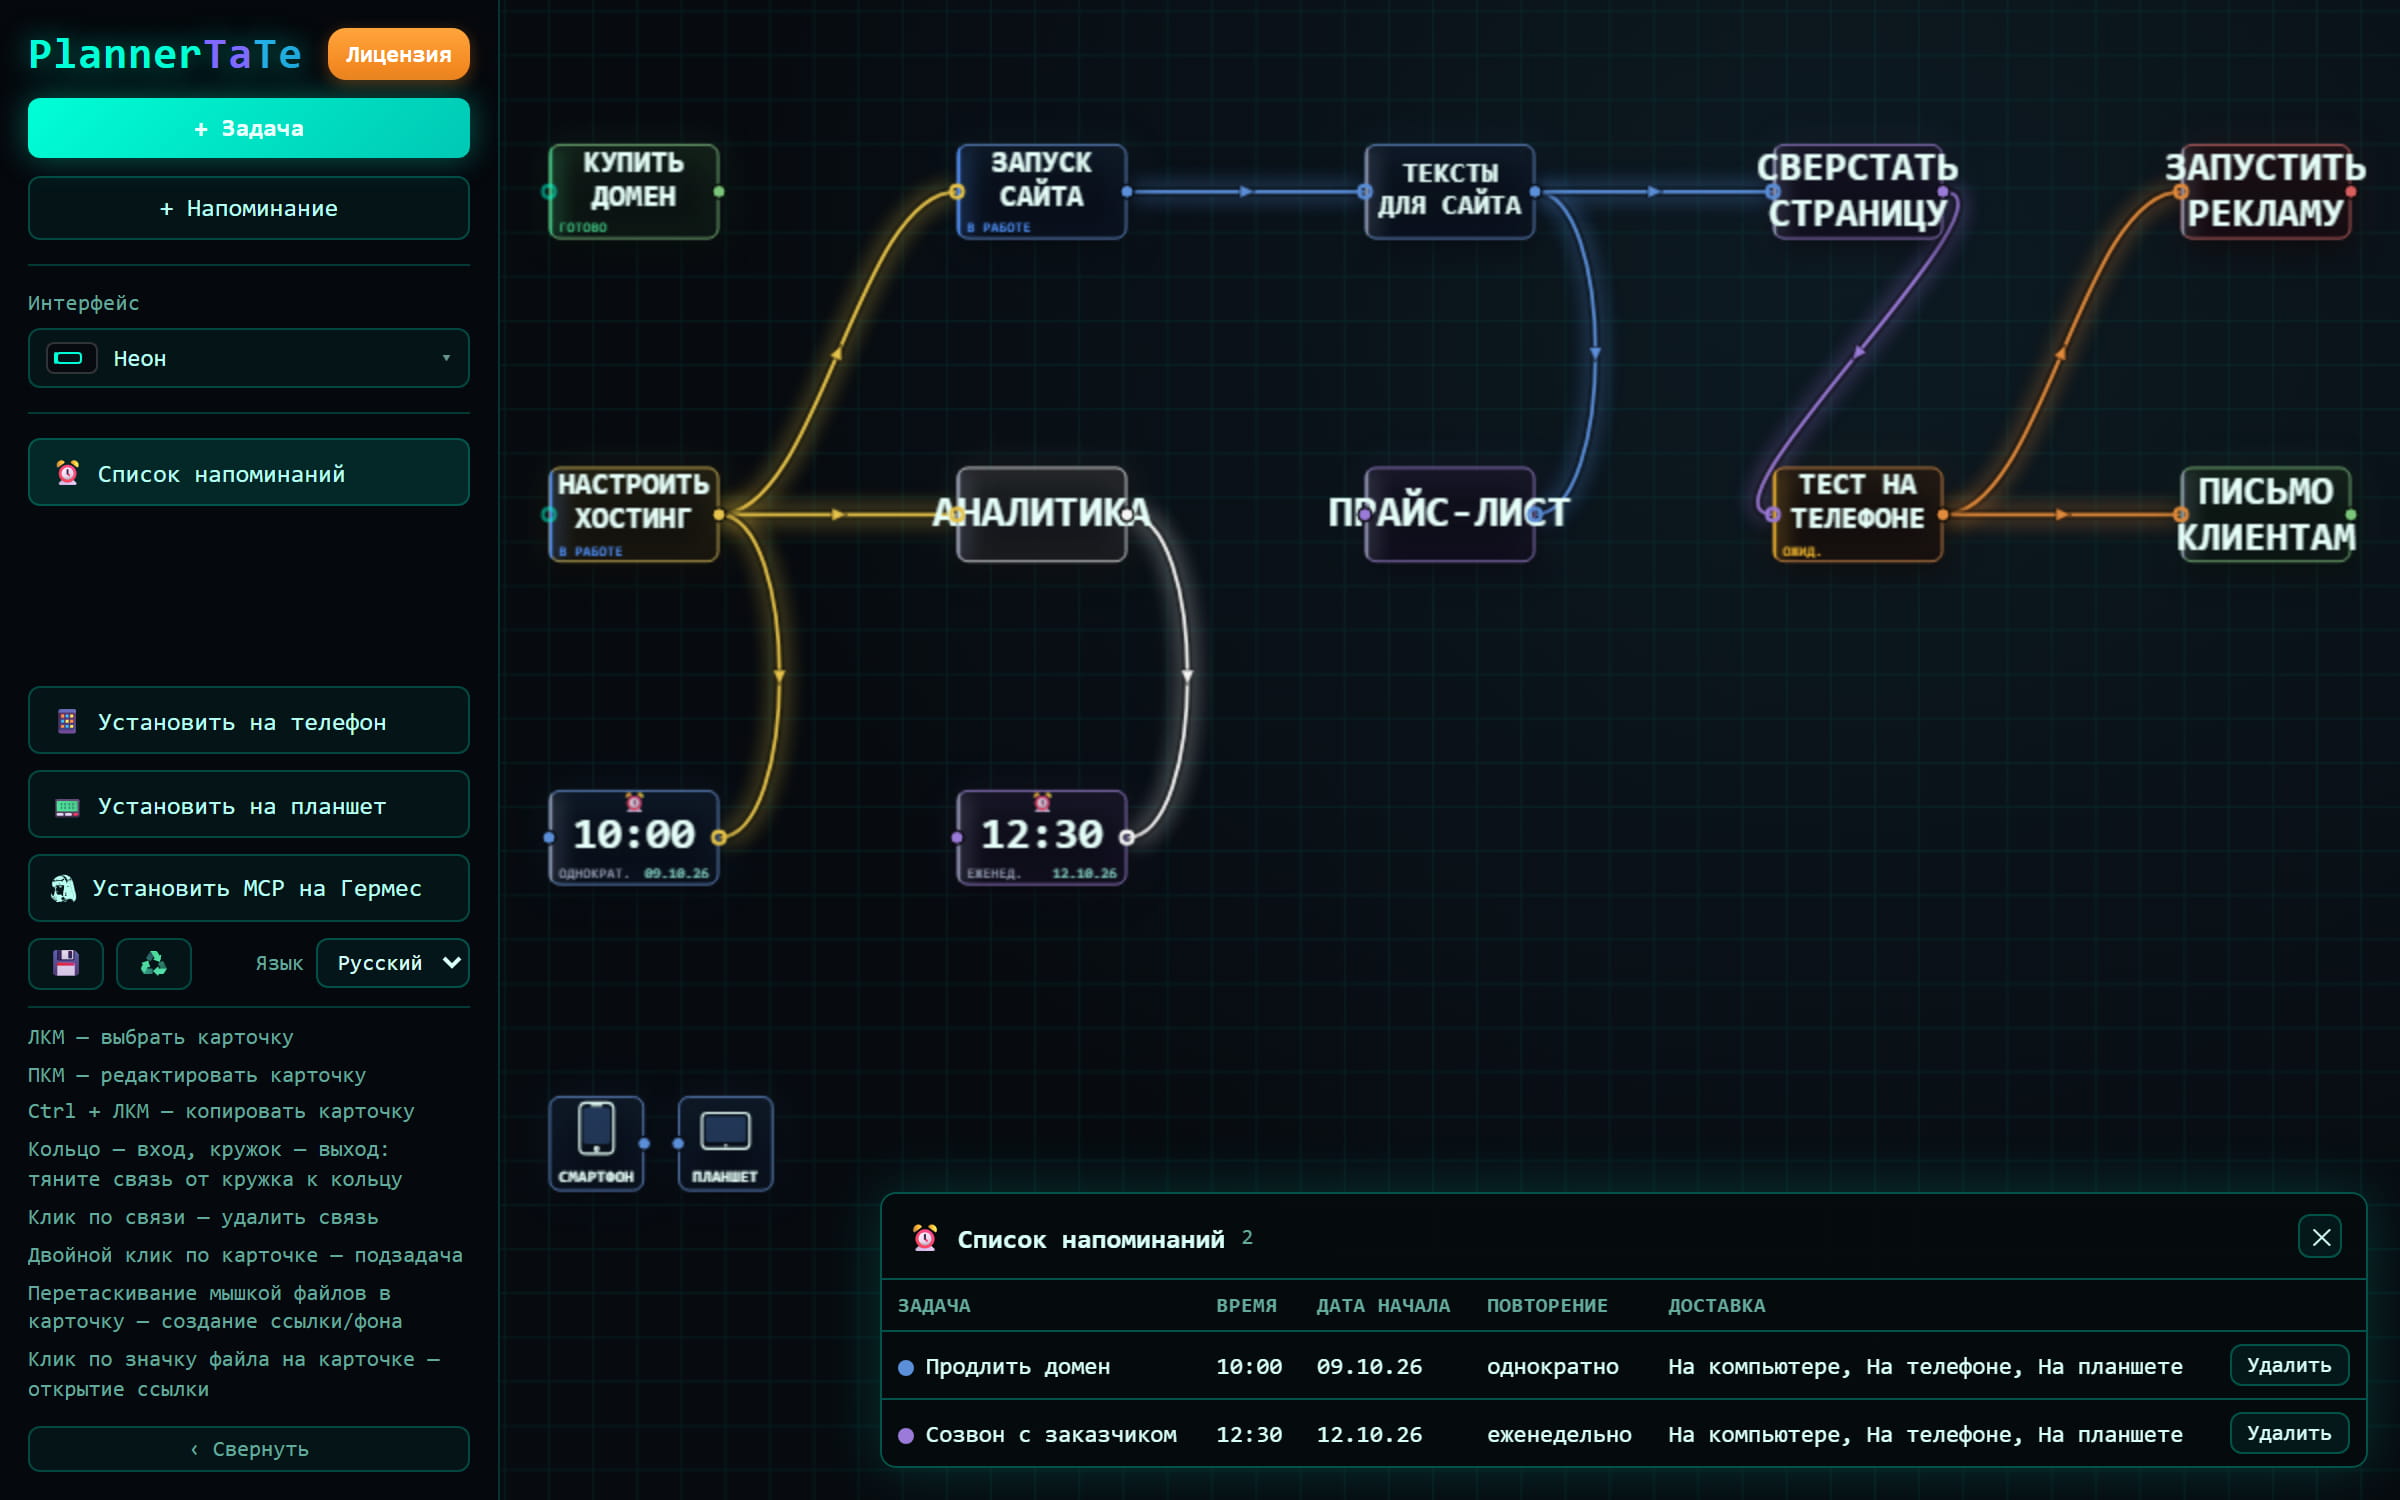Select the Тексты для сайта task card
This screenshot has height=1500, width=2400.
click(x=1450, y=191)
